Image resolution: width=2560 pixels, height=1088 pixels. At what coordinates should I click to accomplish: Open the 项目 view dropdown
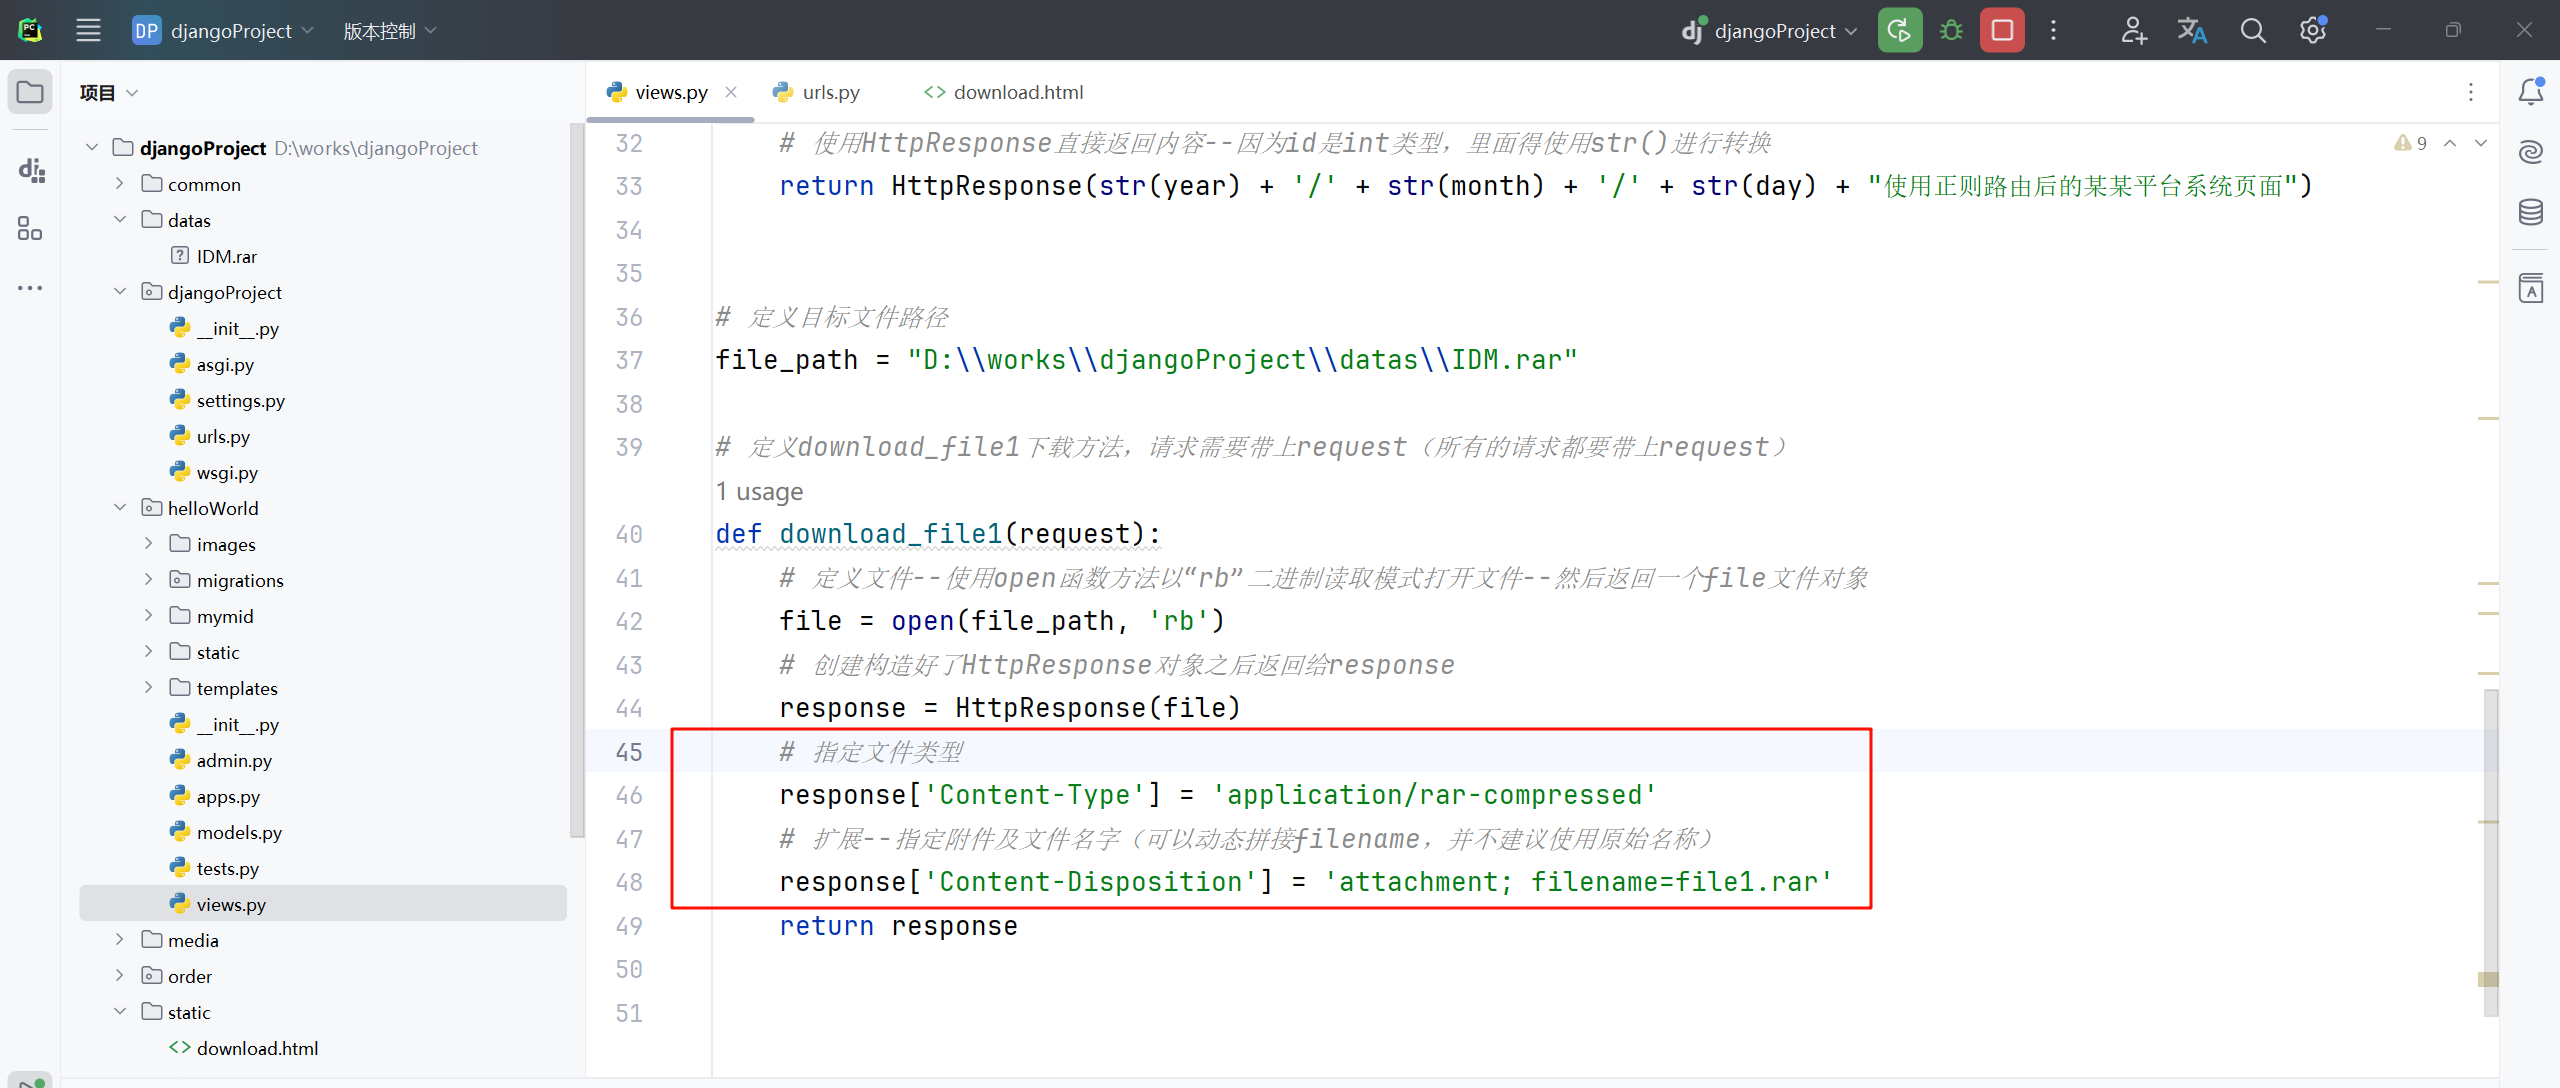(108, 92)
